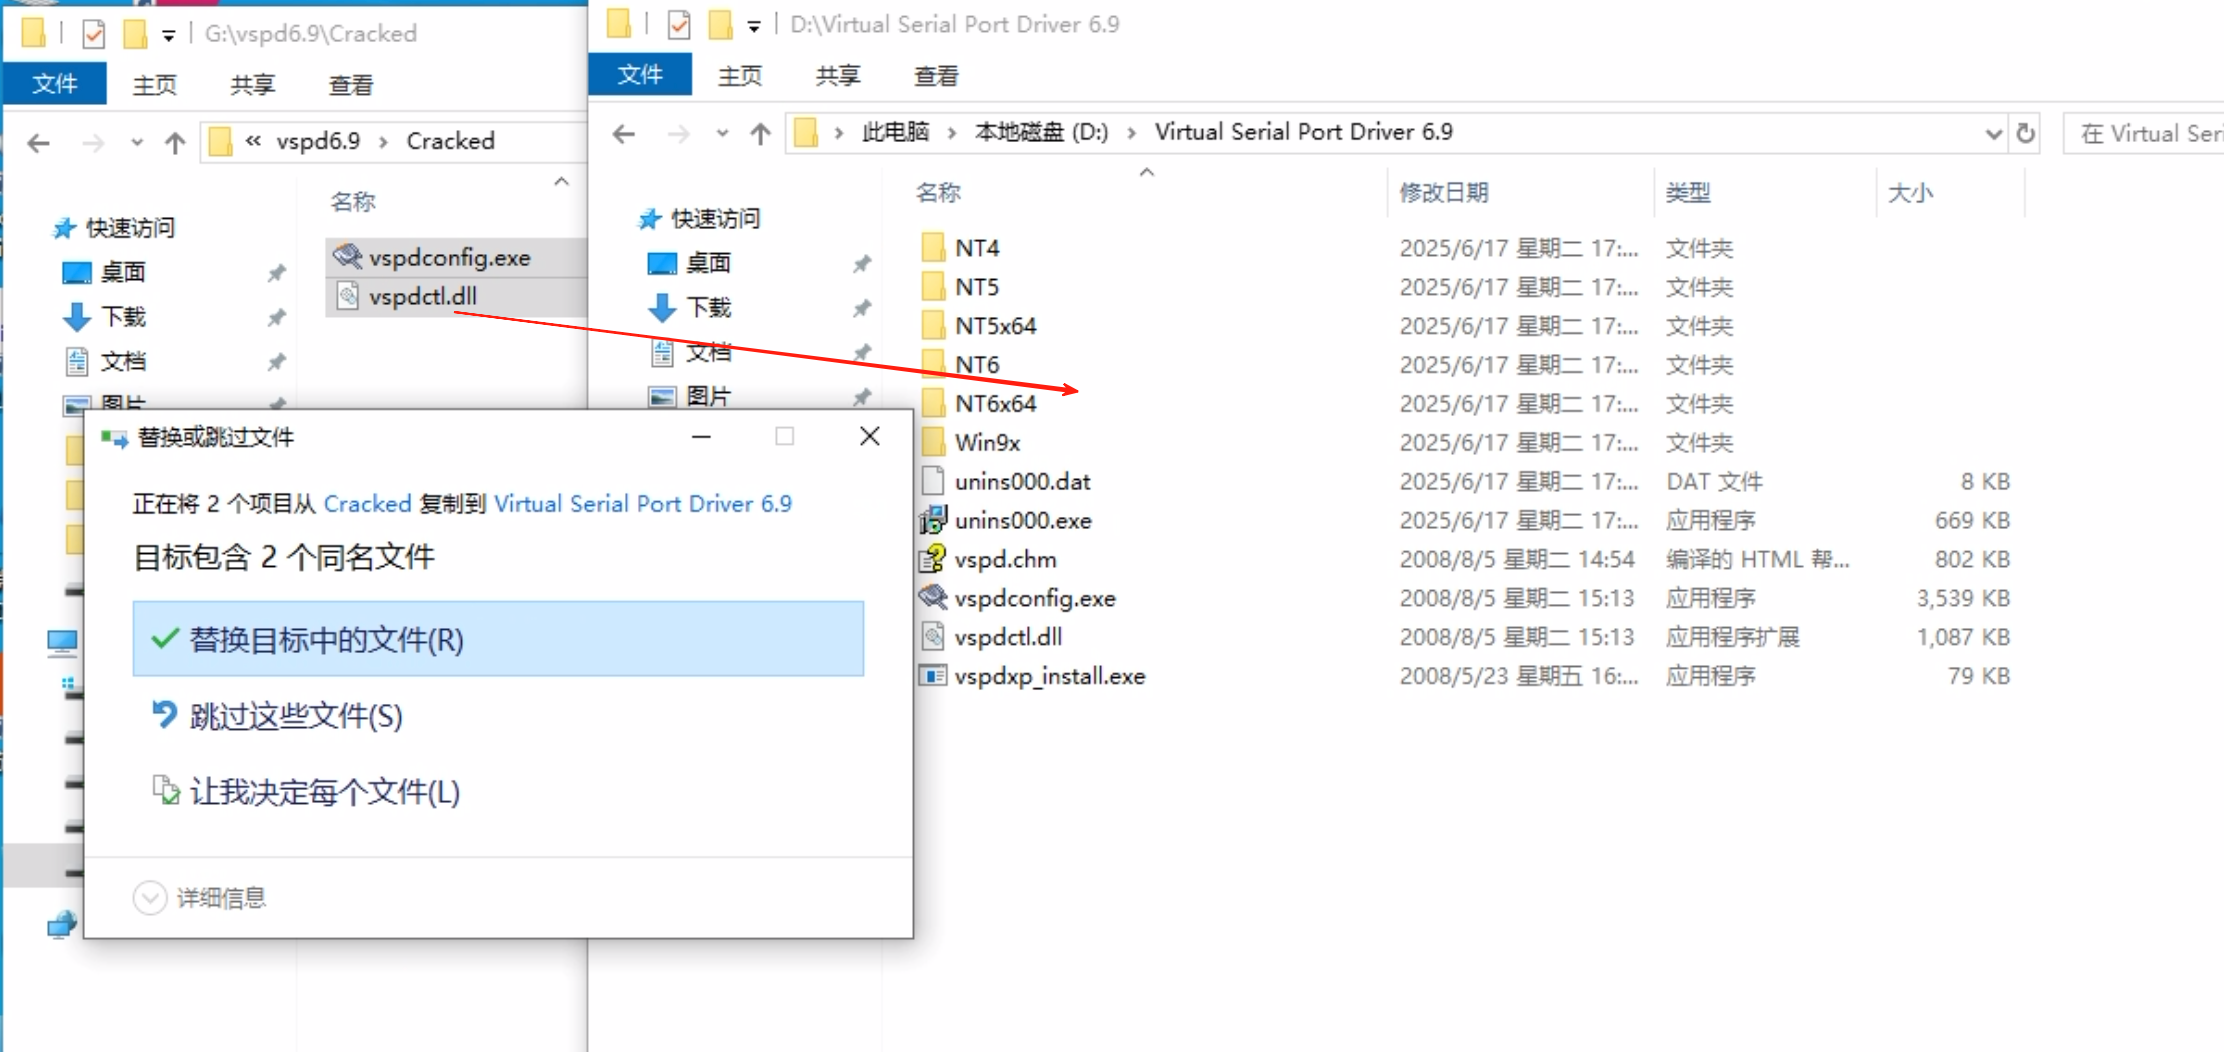Select Win9x folder icon

click(933, 443)
